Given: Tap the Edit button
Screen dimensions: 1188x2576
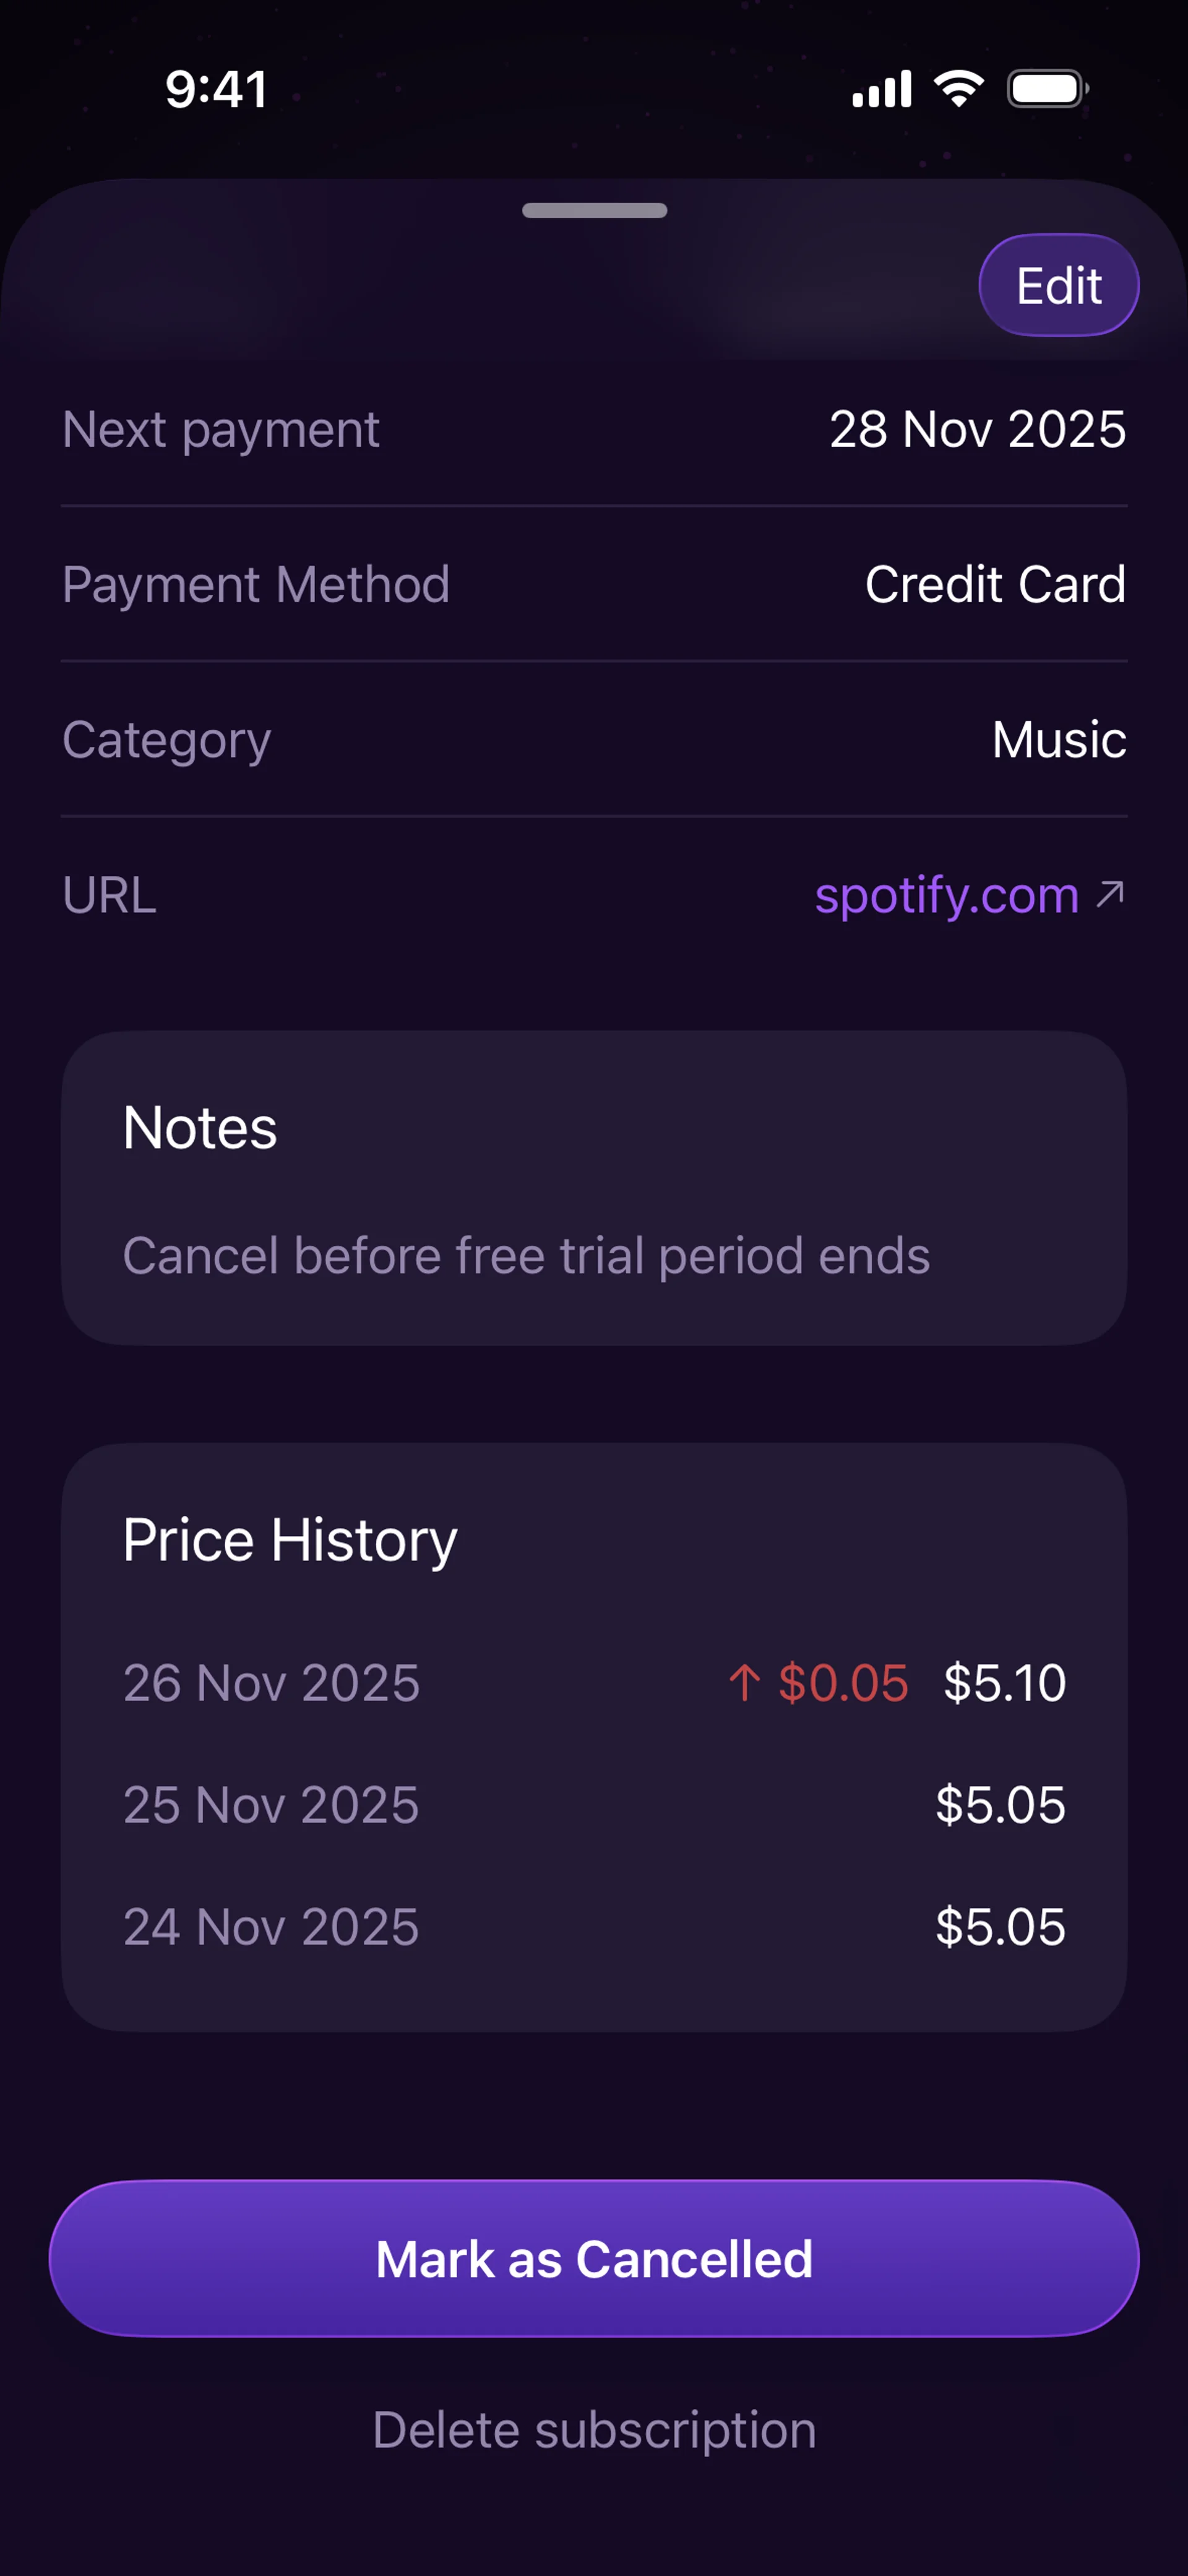Looking at the screenshot, I should pyautogui.click(x=1058, y=286).
